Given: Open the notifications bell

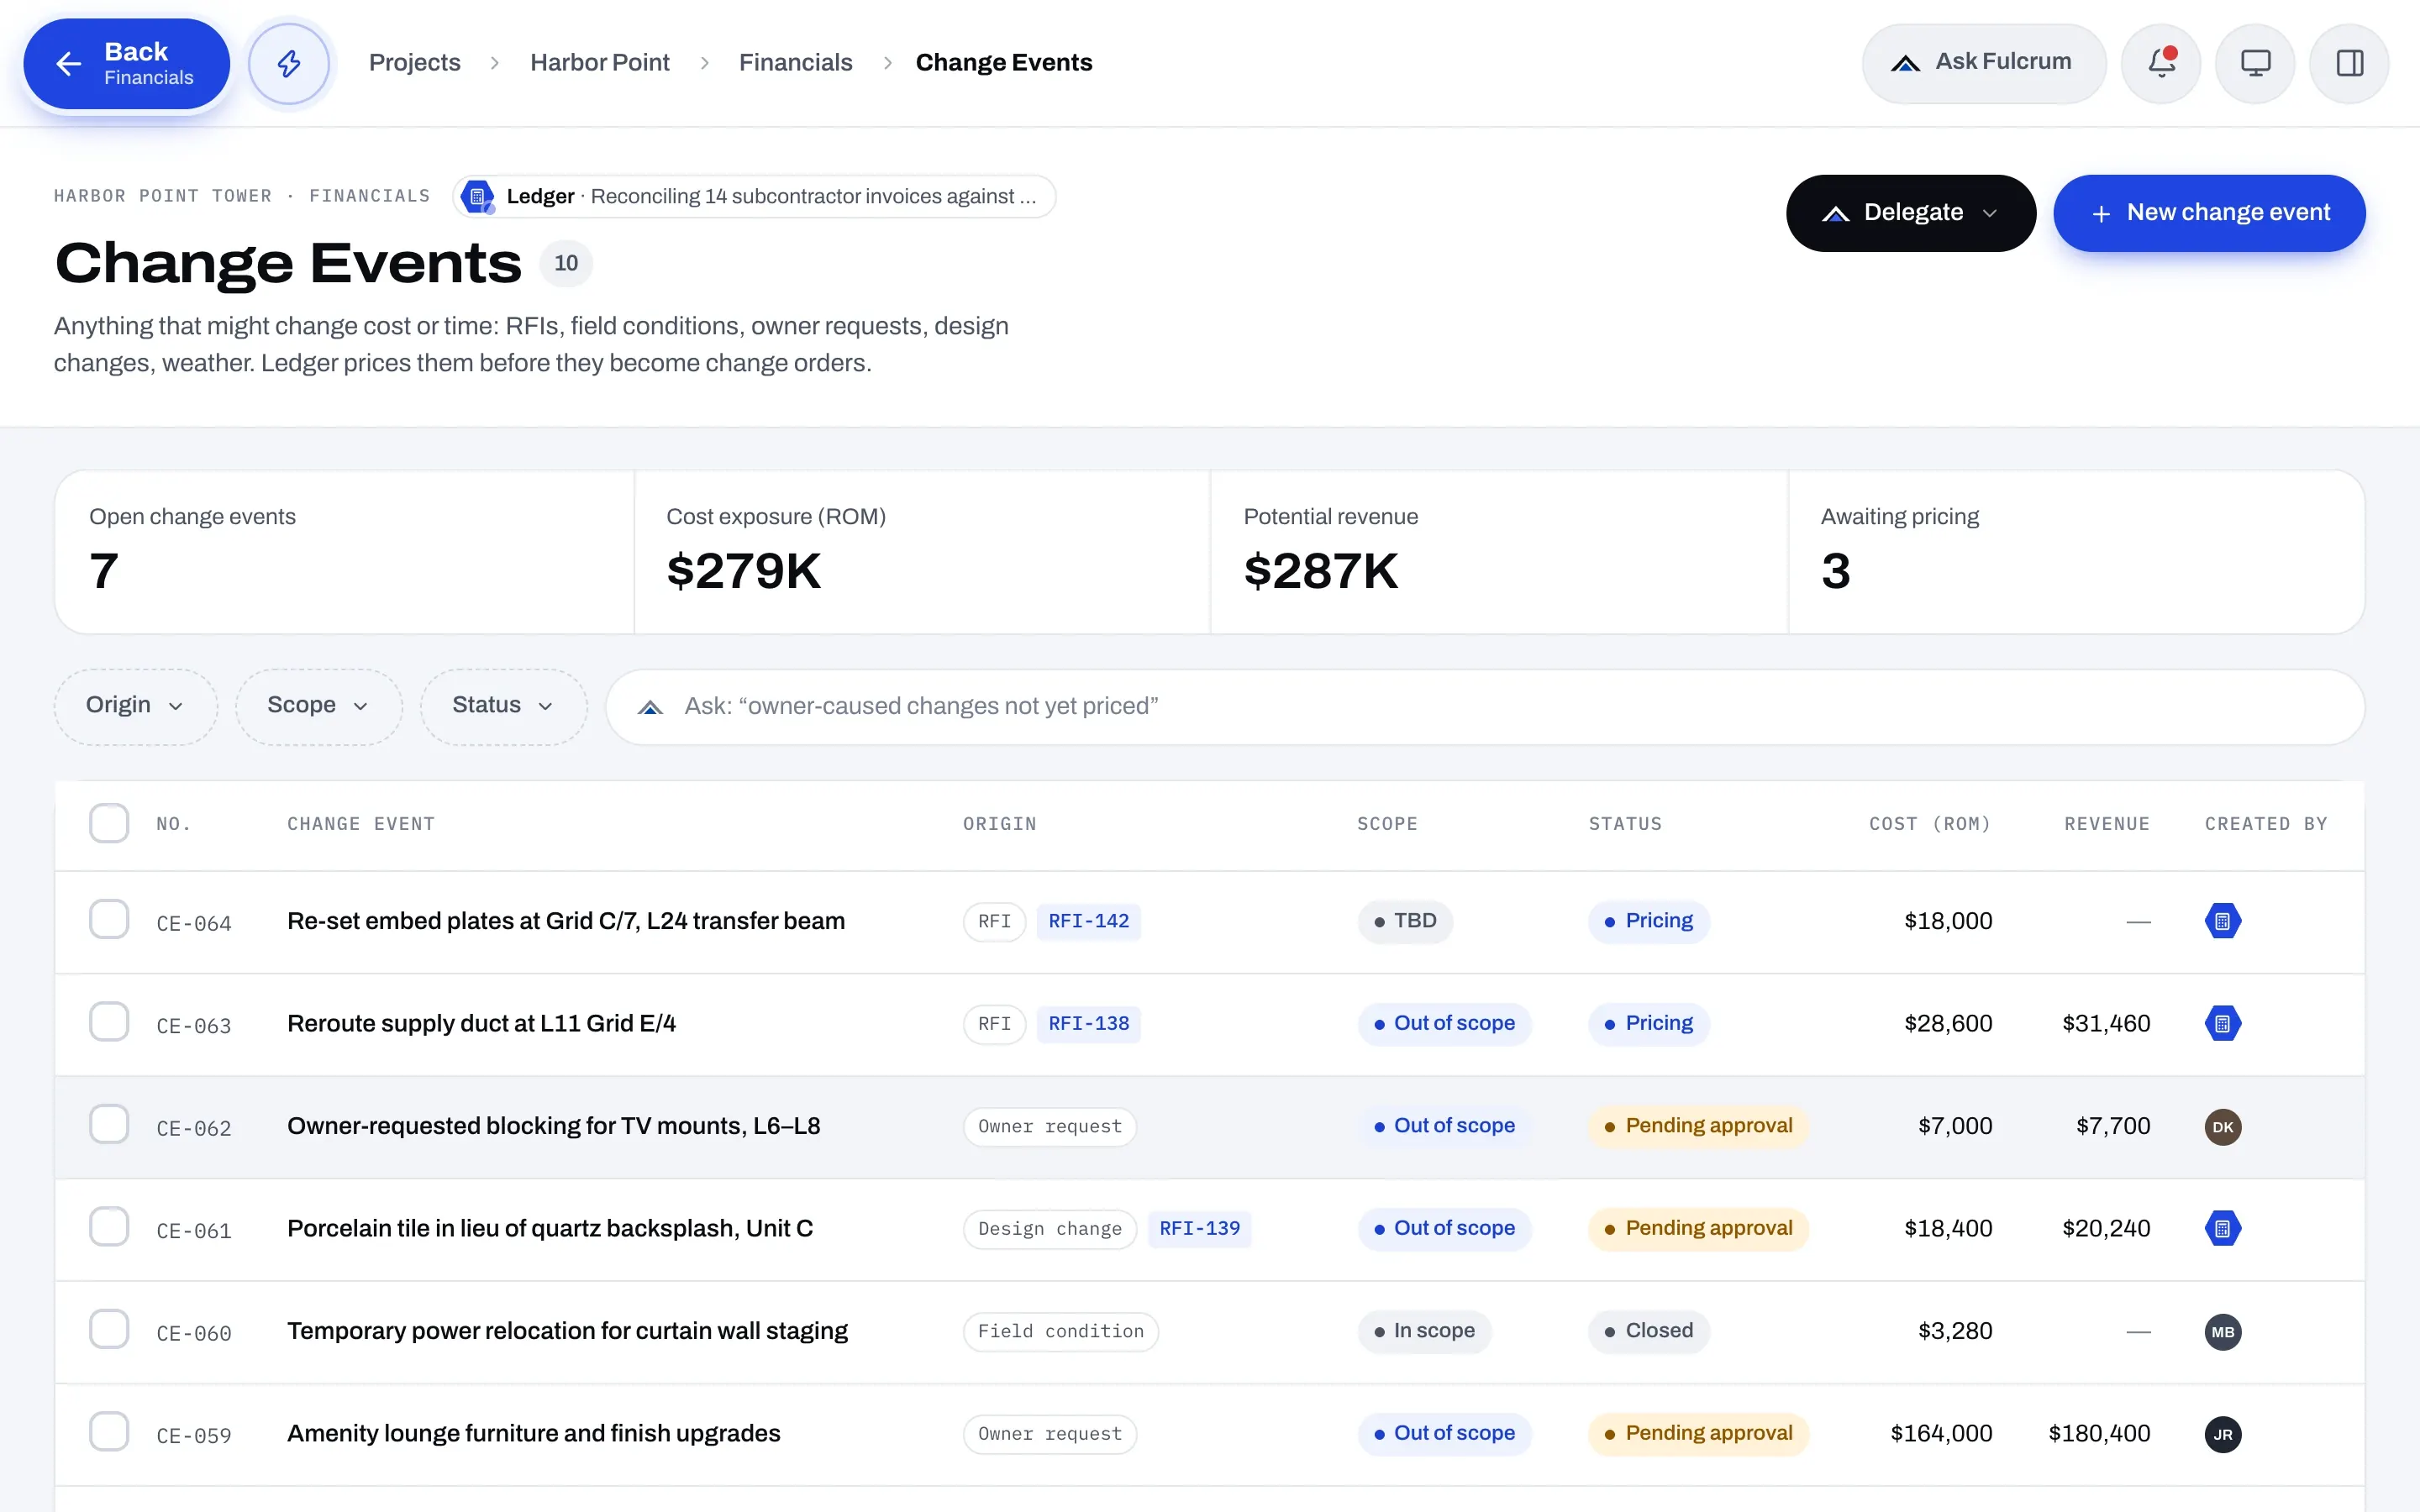Looking at the screenshot, I should tap(2161, 64).
